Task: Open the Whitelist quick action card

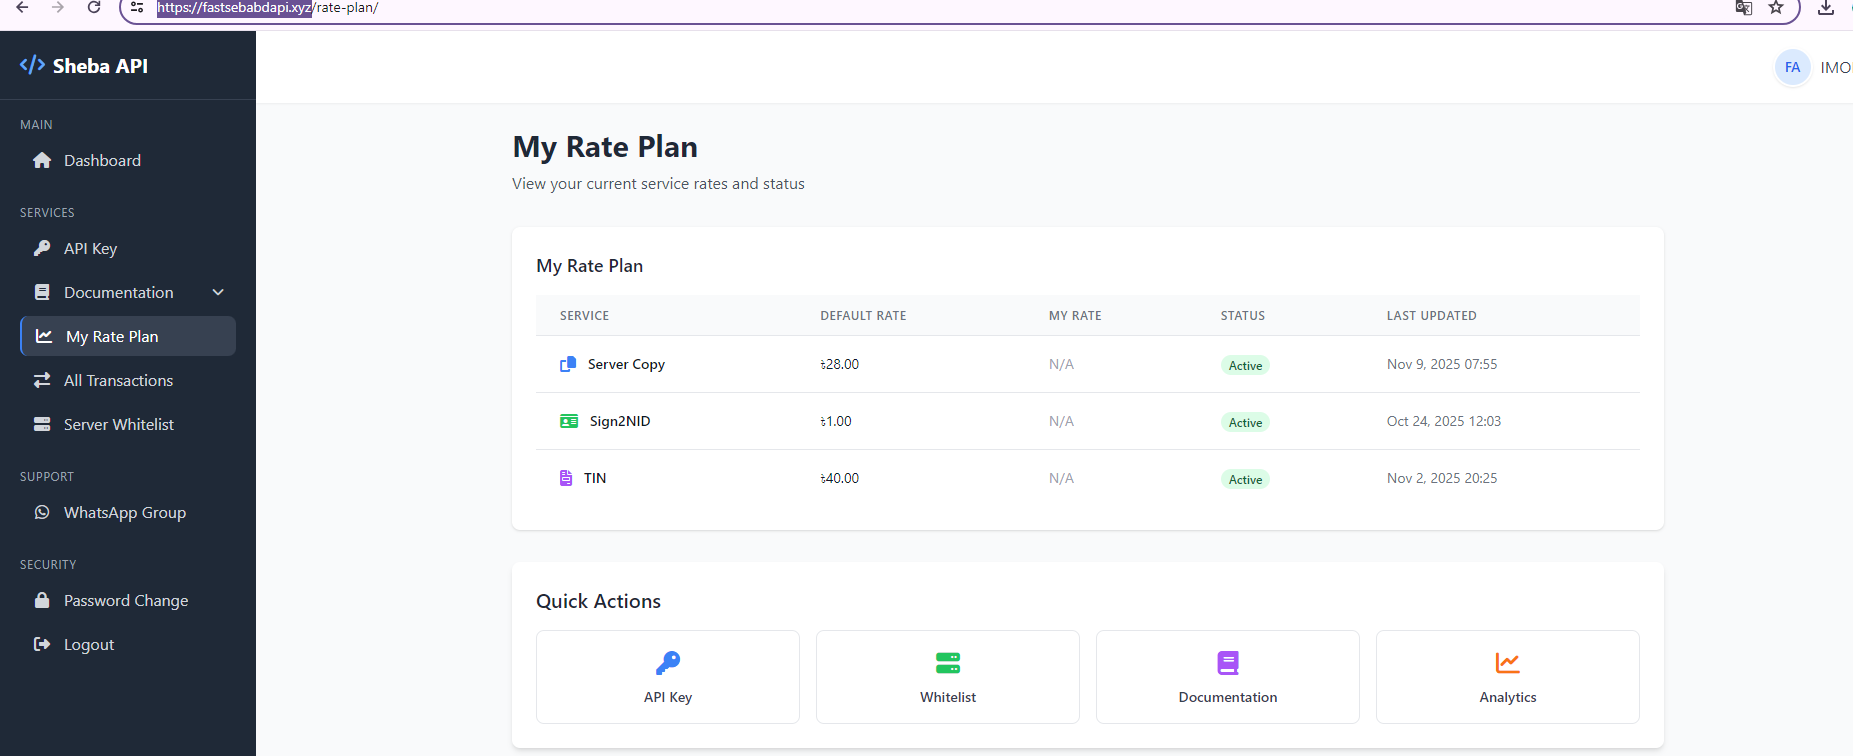Action: (x=948, y=677)
